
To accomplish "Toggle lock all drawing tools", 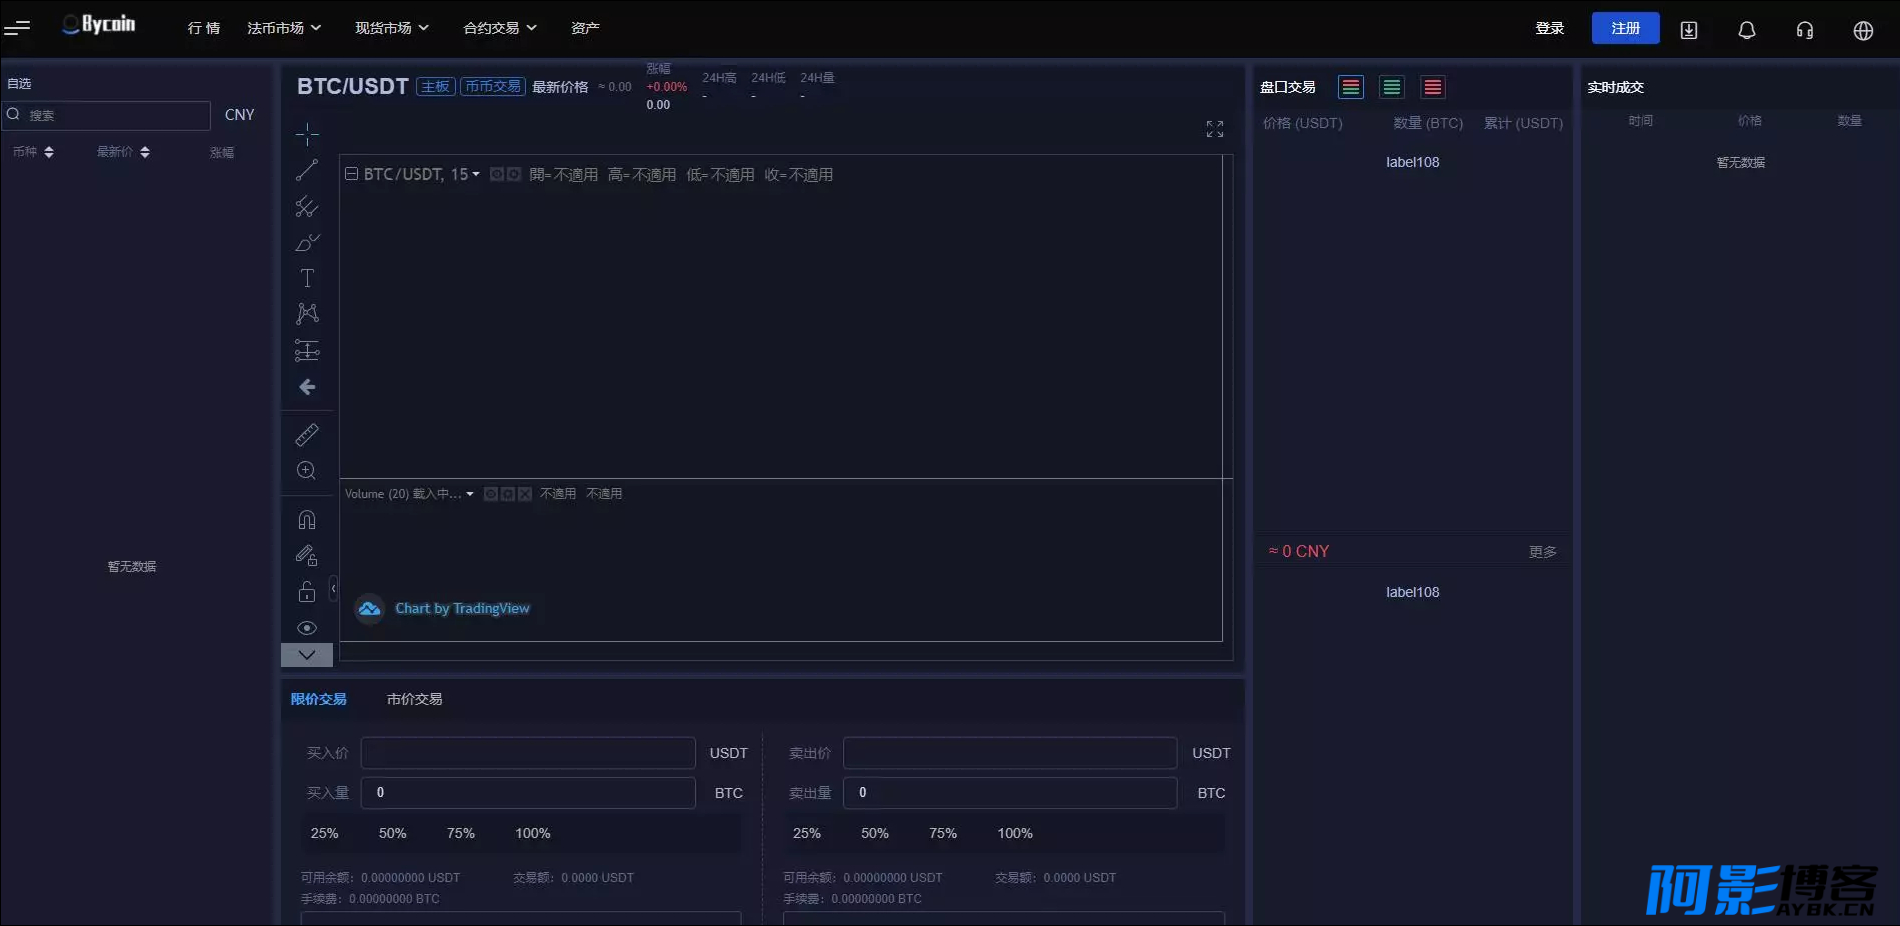I will (307, 592).
